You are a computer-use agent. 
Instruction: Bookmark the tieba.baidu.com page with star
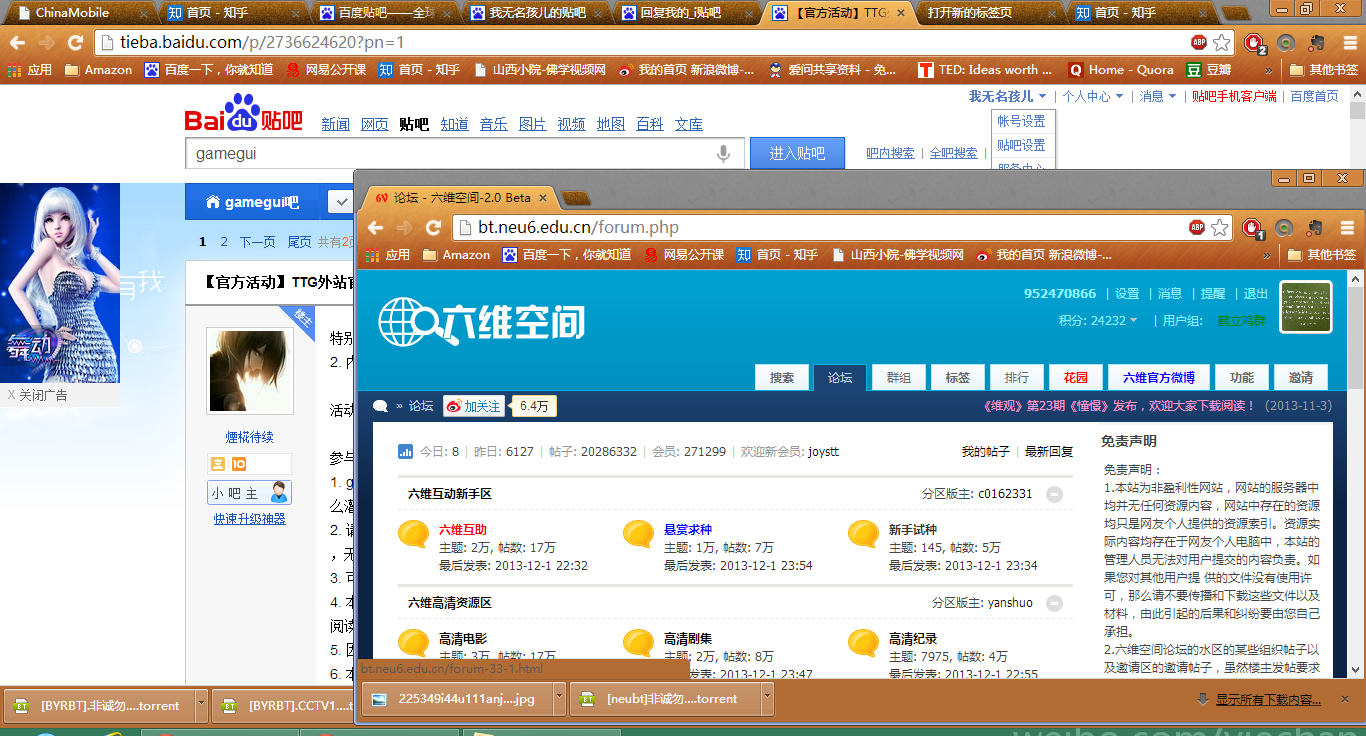pyautogui.click(x=1221, y=43)
